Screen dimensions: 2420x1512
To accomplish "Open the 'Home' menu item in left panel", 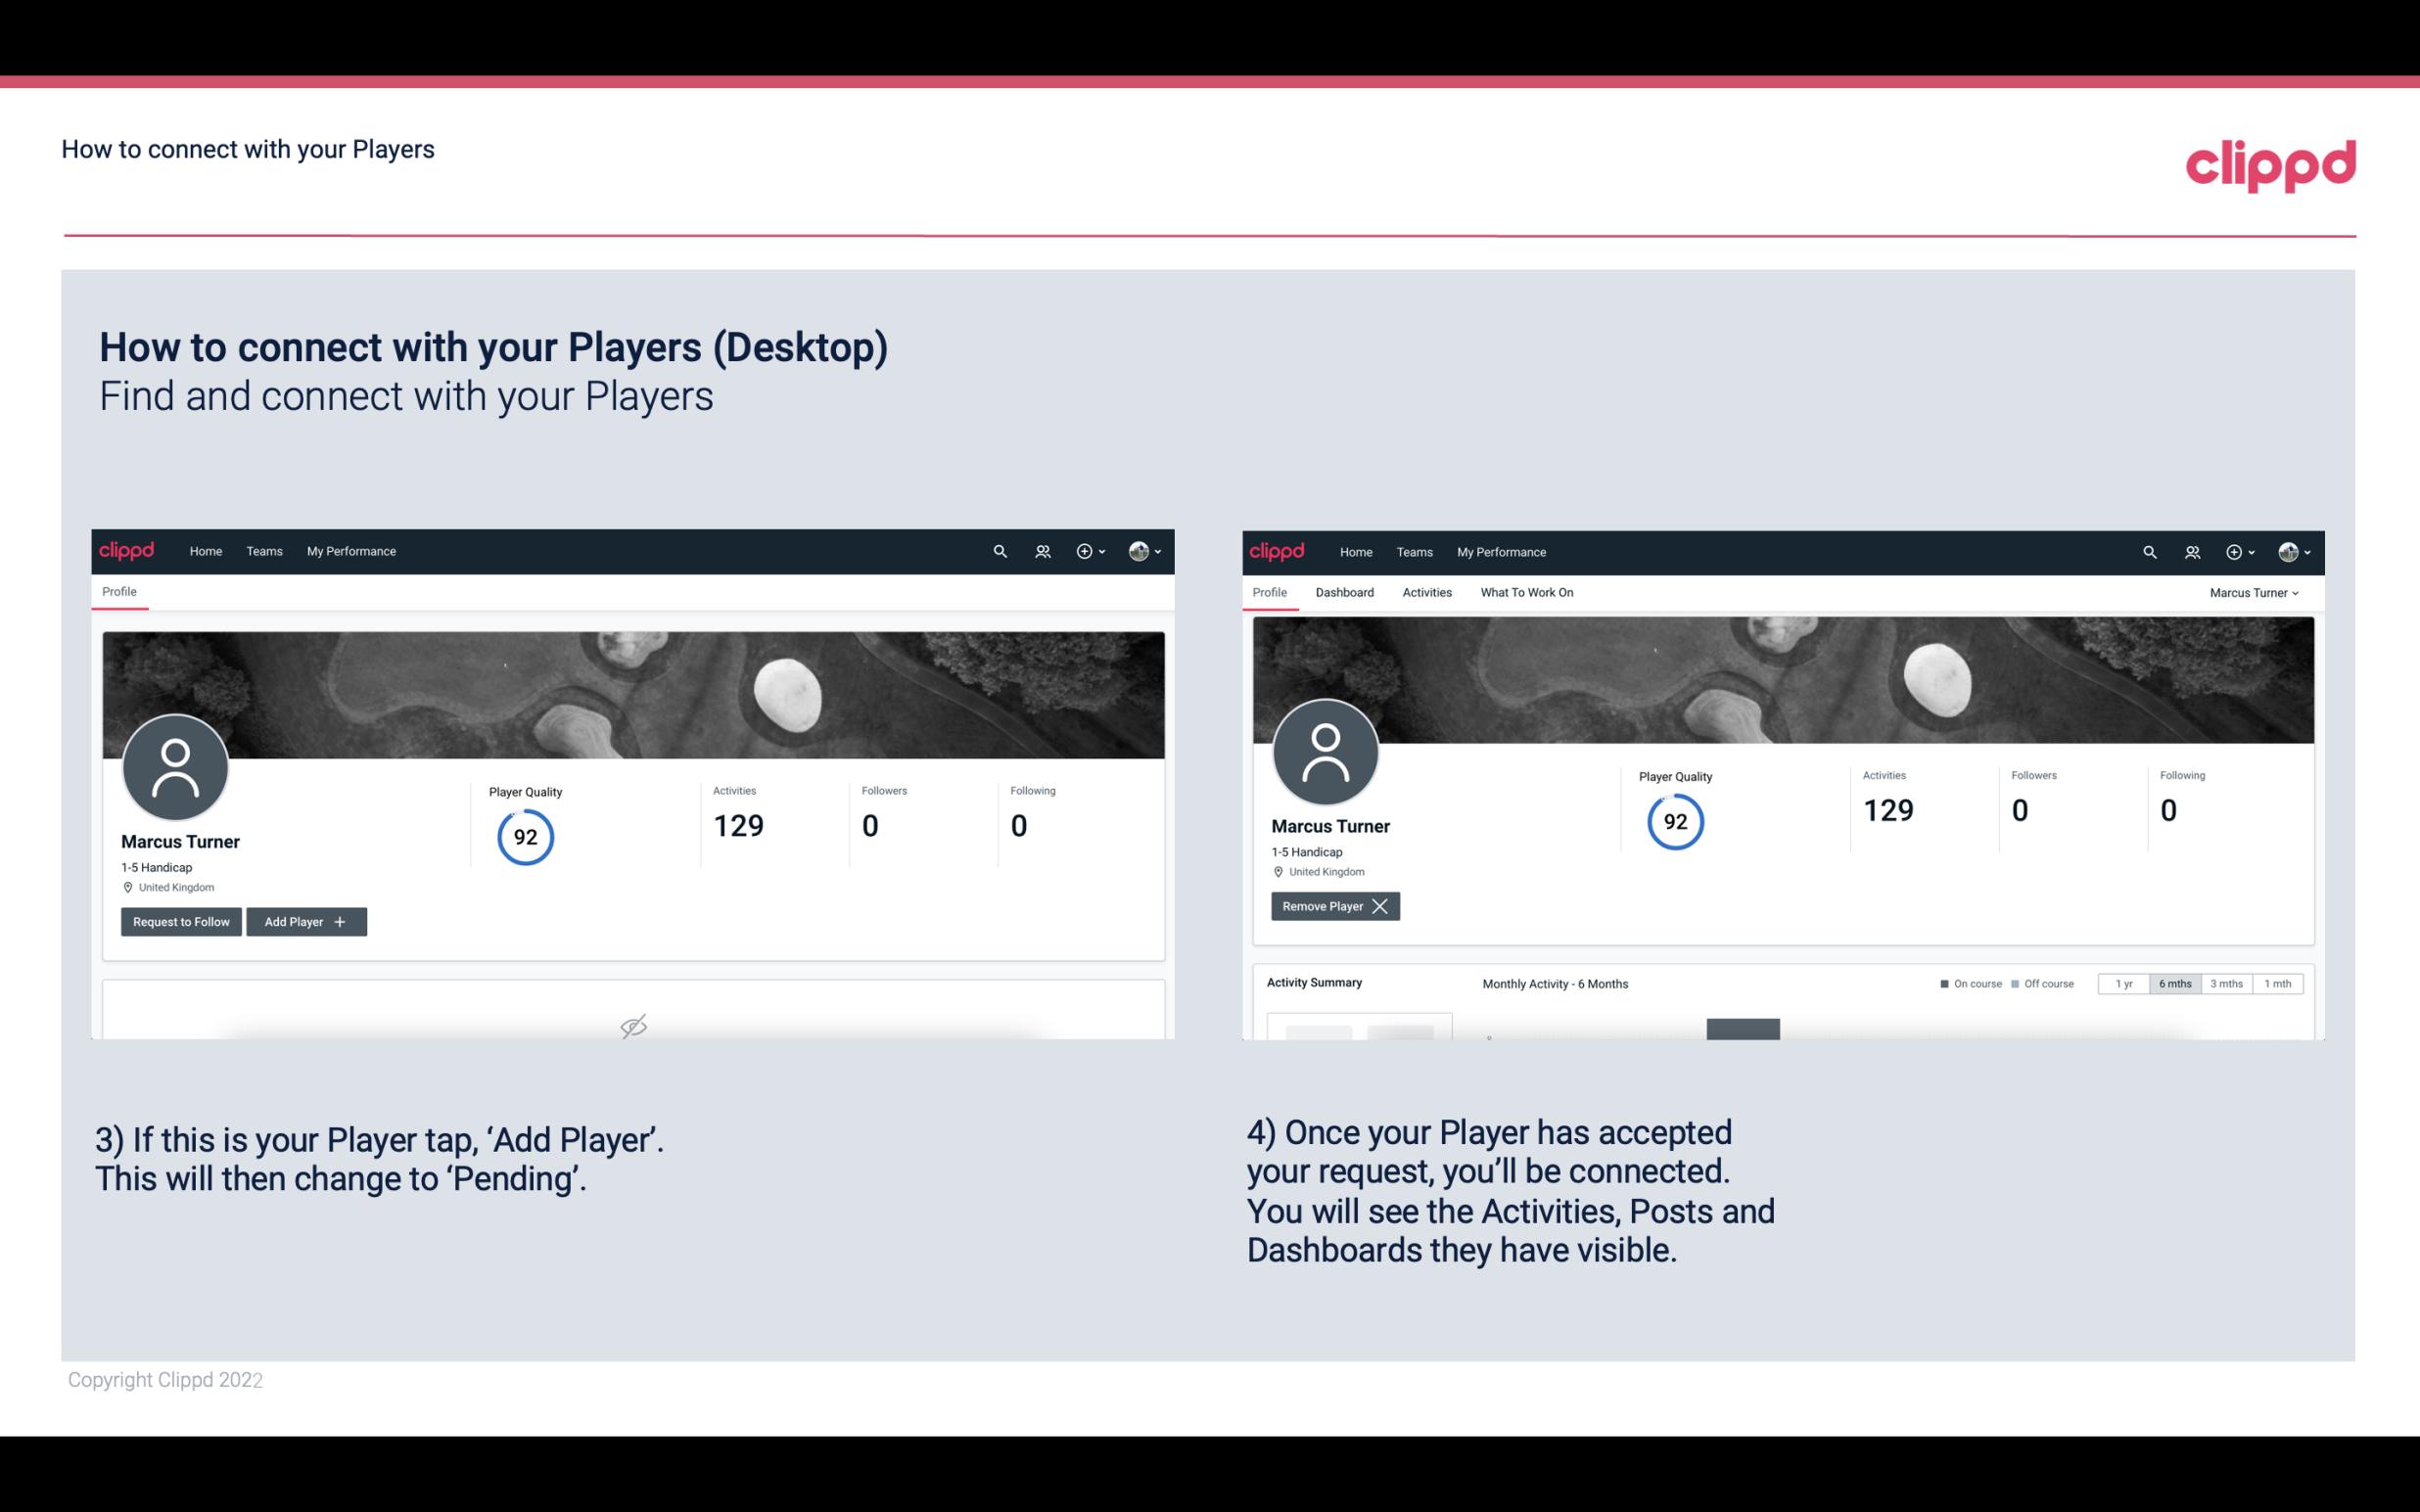I will point(204,550).
